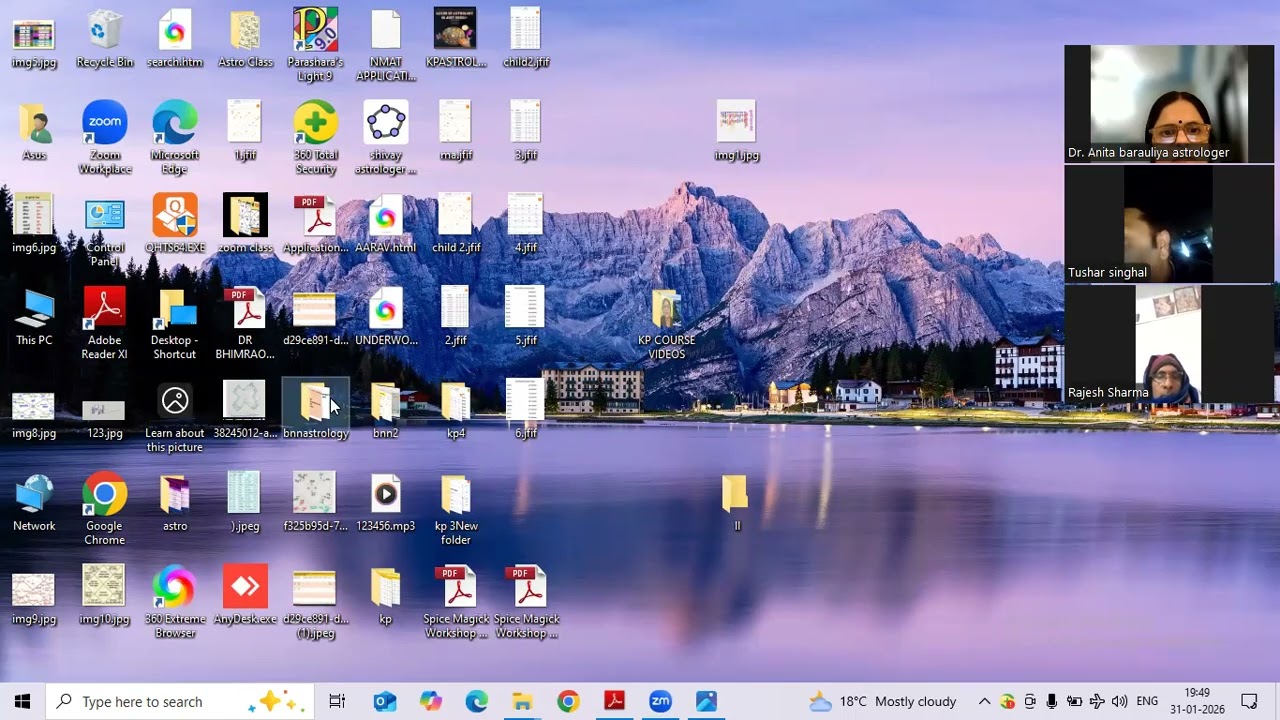
Task: Select the Google Chrome desktop shortcut
Action: 104,510
